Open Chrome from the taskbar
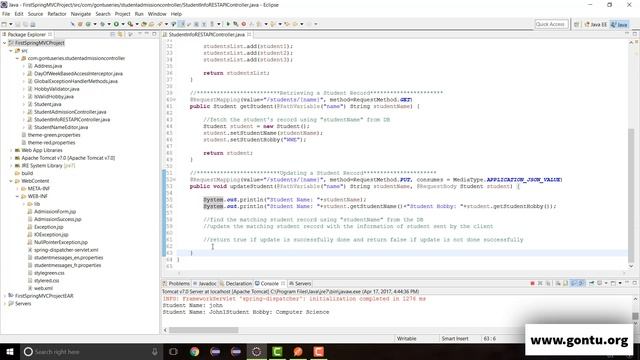The image size is (640, 360). [194, 351]
